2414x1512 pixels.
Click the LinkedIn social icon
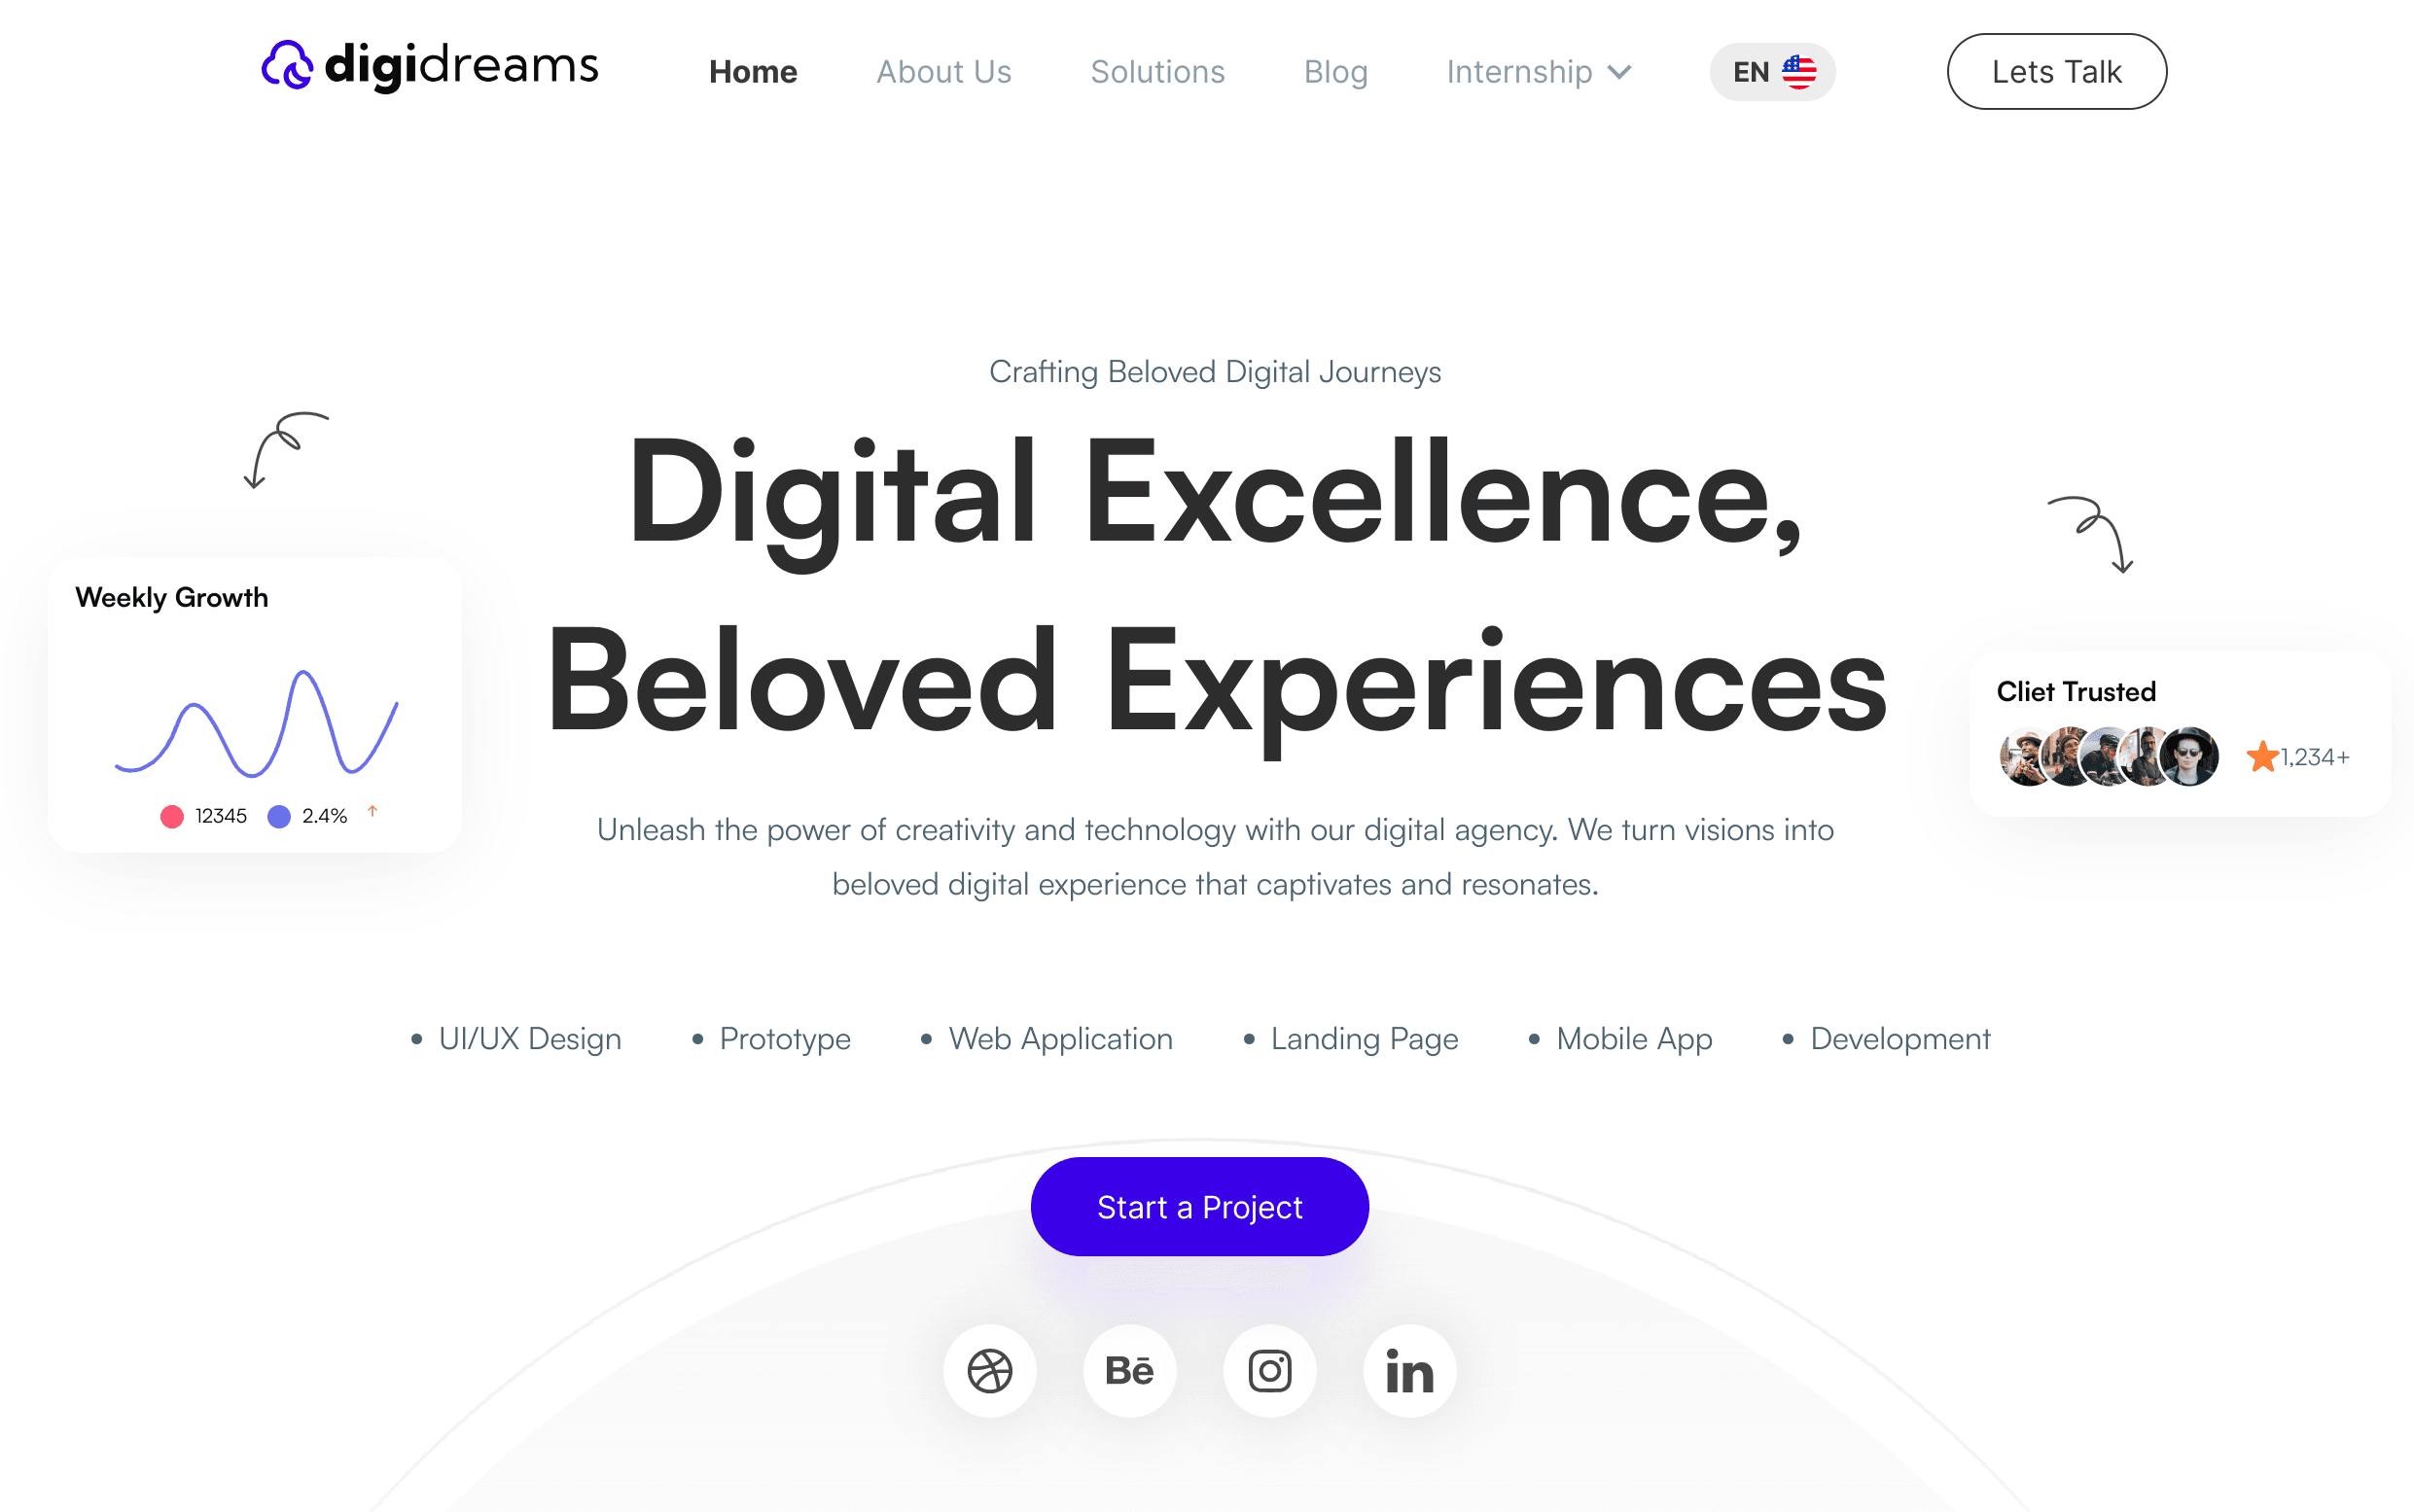1407,1369
